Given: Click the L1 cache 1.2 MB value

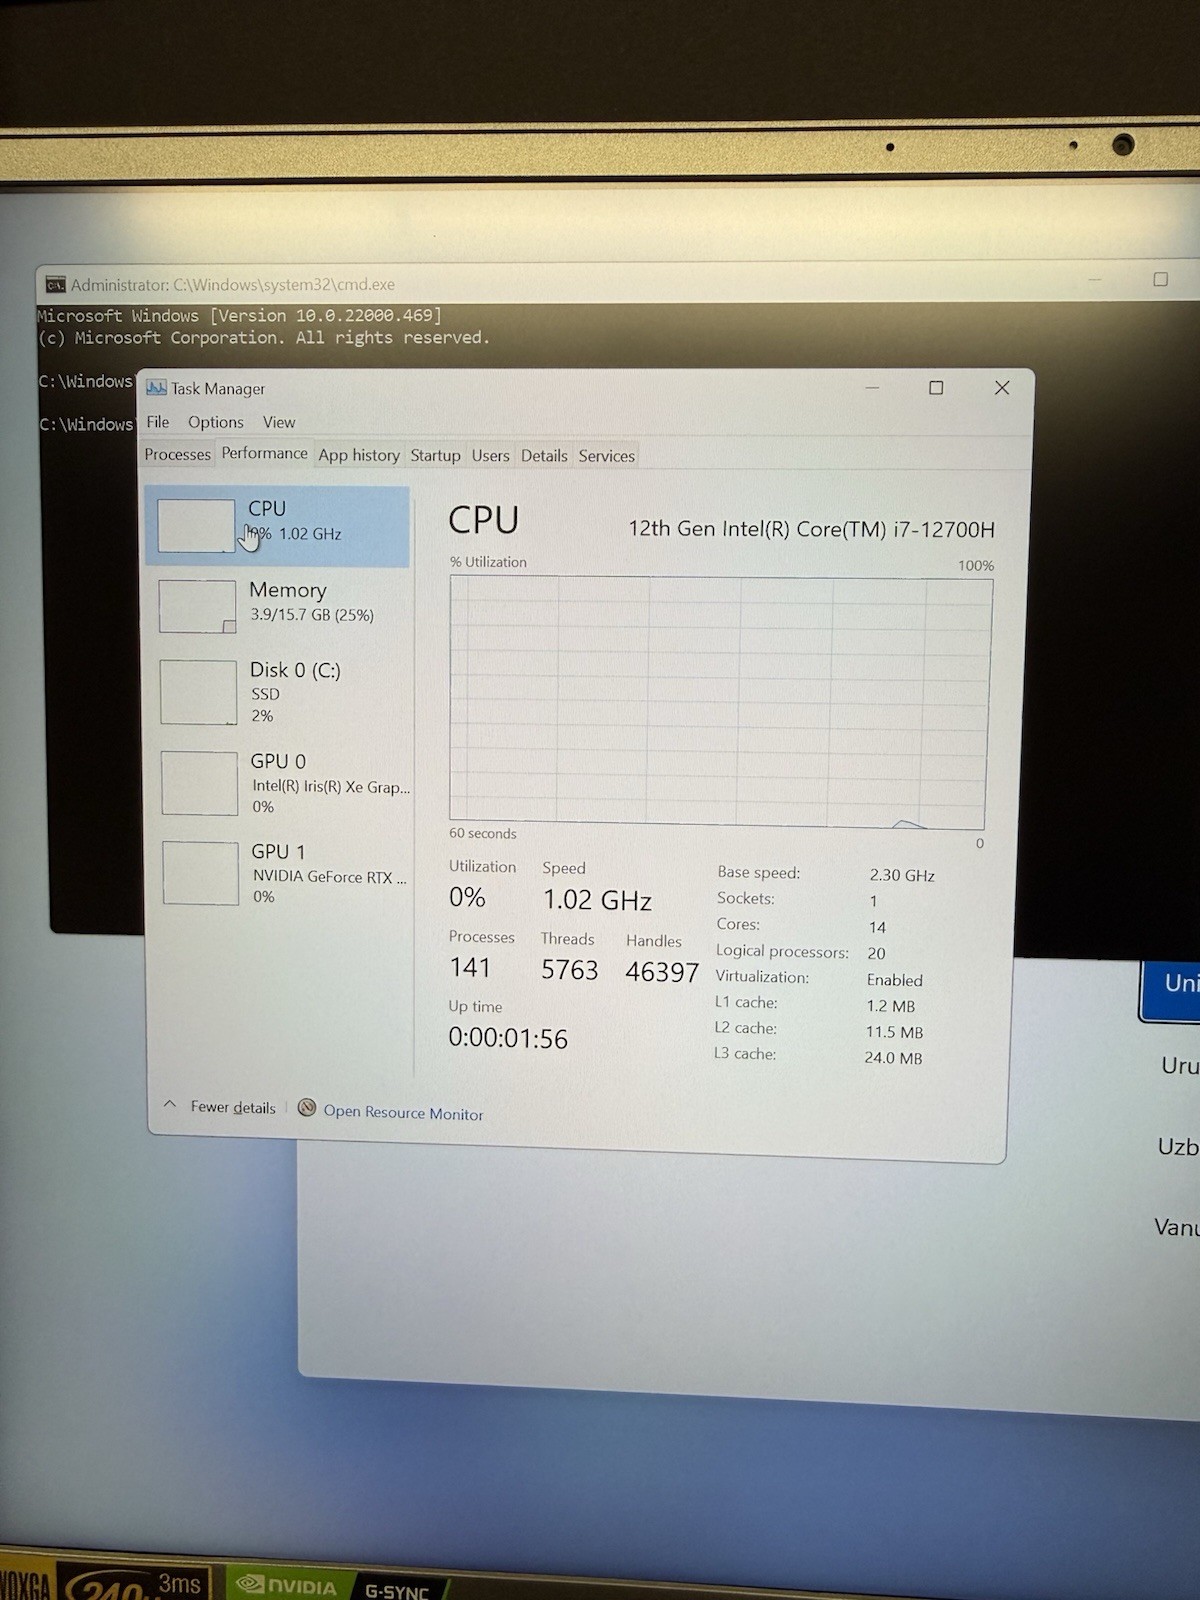Looking at the screenshot, I should (x=890, y=1006).
